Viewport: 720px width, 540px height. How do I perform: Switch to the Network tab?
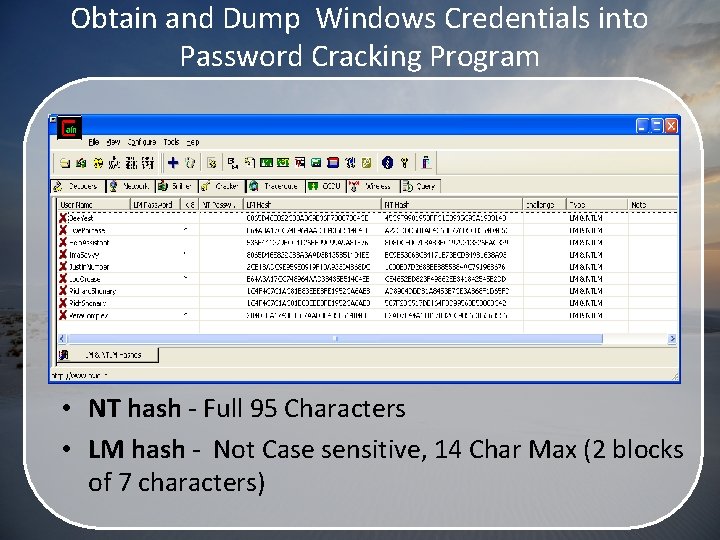(130, 186)
